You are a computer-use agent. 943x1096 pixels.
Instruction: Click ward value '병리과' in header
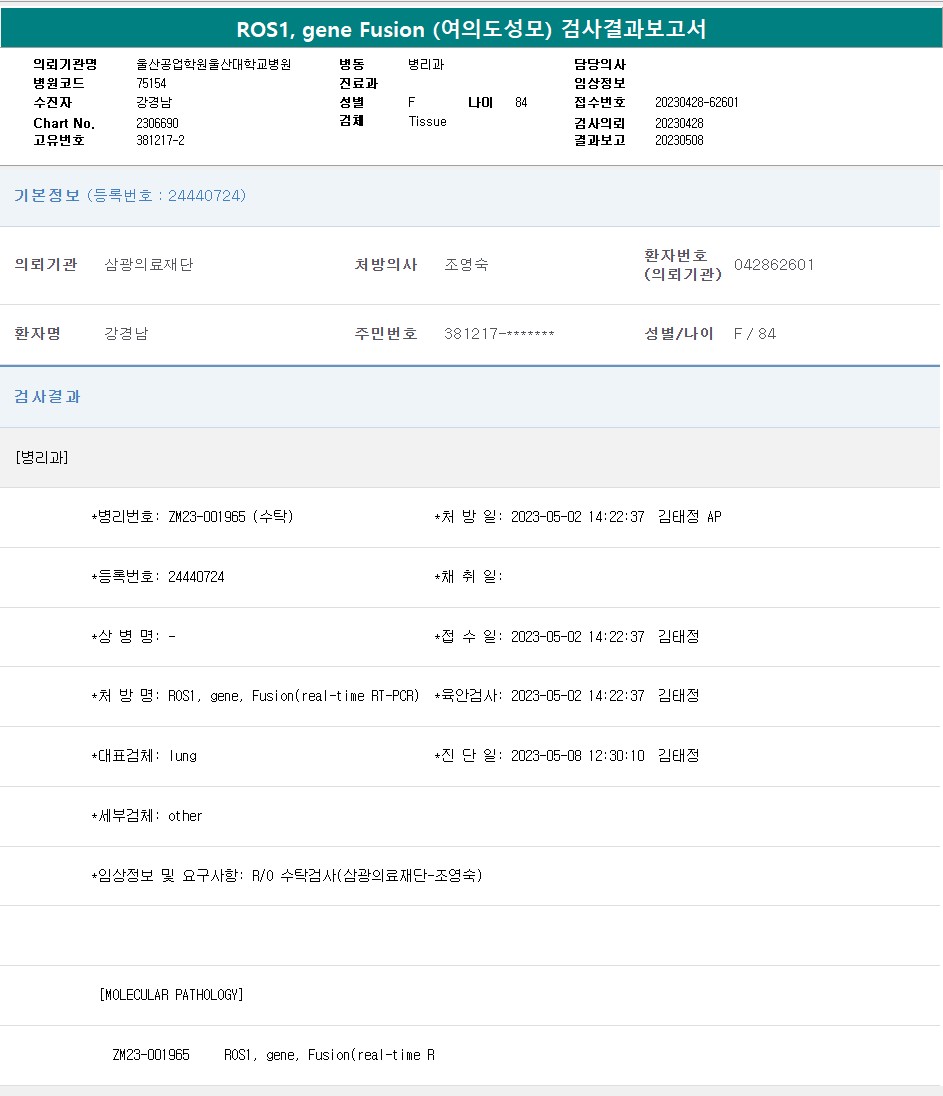(x=426, y=64)
